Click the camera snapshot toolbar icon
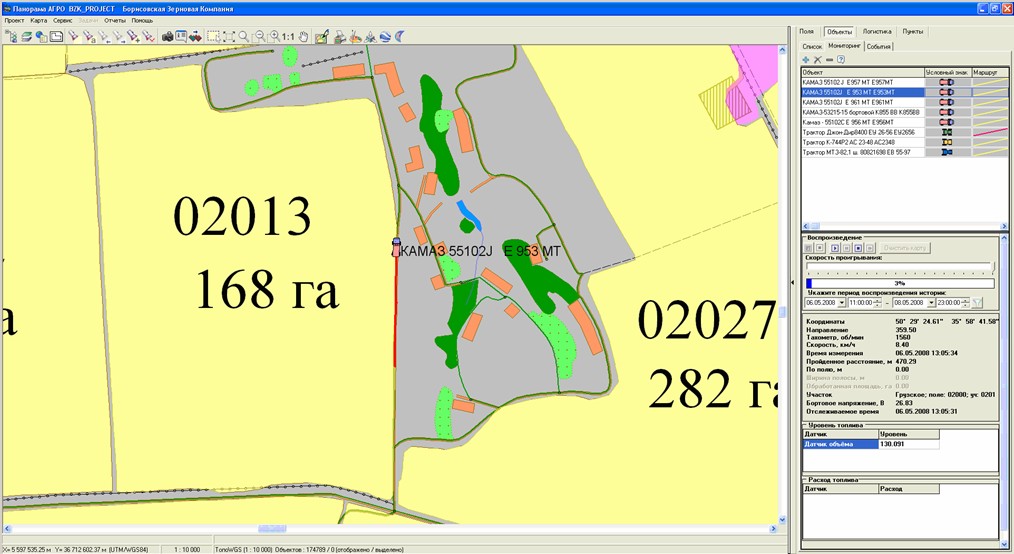 pyautogui.click(x=167, y=36)
